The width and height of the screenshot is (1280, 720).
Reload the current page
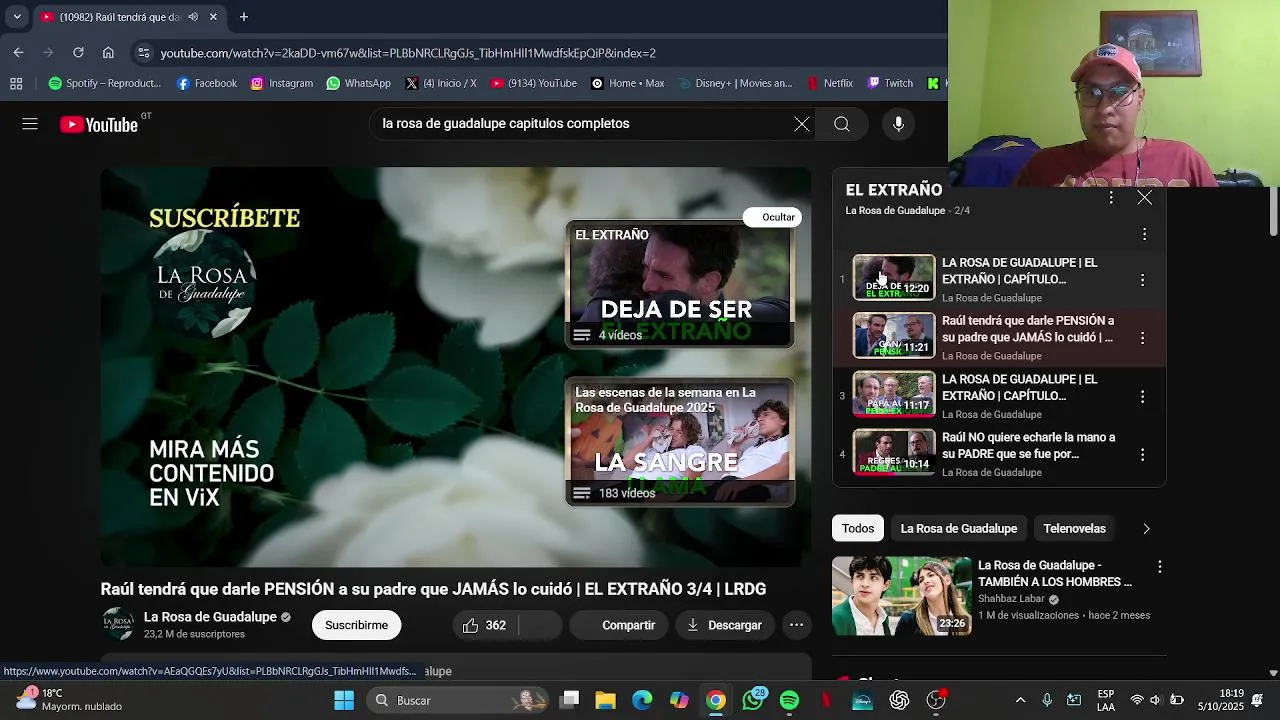point(78,53)
